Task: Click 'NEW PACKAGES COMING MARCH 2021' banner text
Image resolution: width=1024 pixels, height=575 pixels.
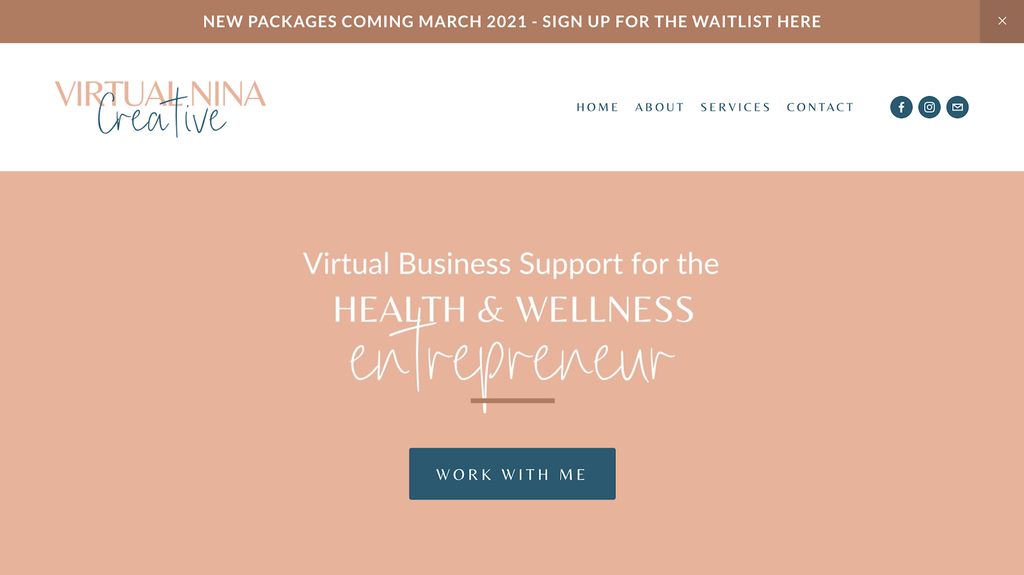Action: (x=365, y=21)
